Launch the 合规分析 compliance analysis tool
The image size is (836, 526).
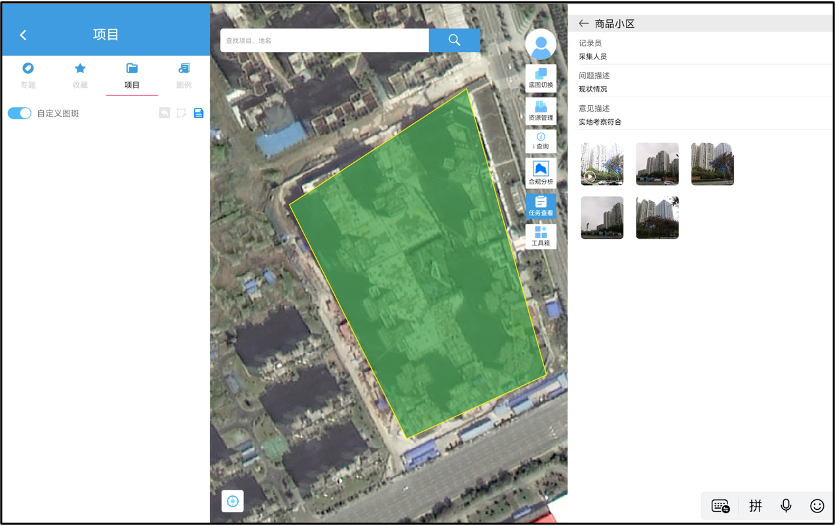pos(540,173)
